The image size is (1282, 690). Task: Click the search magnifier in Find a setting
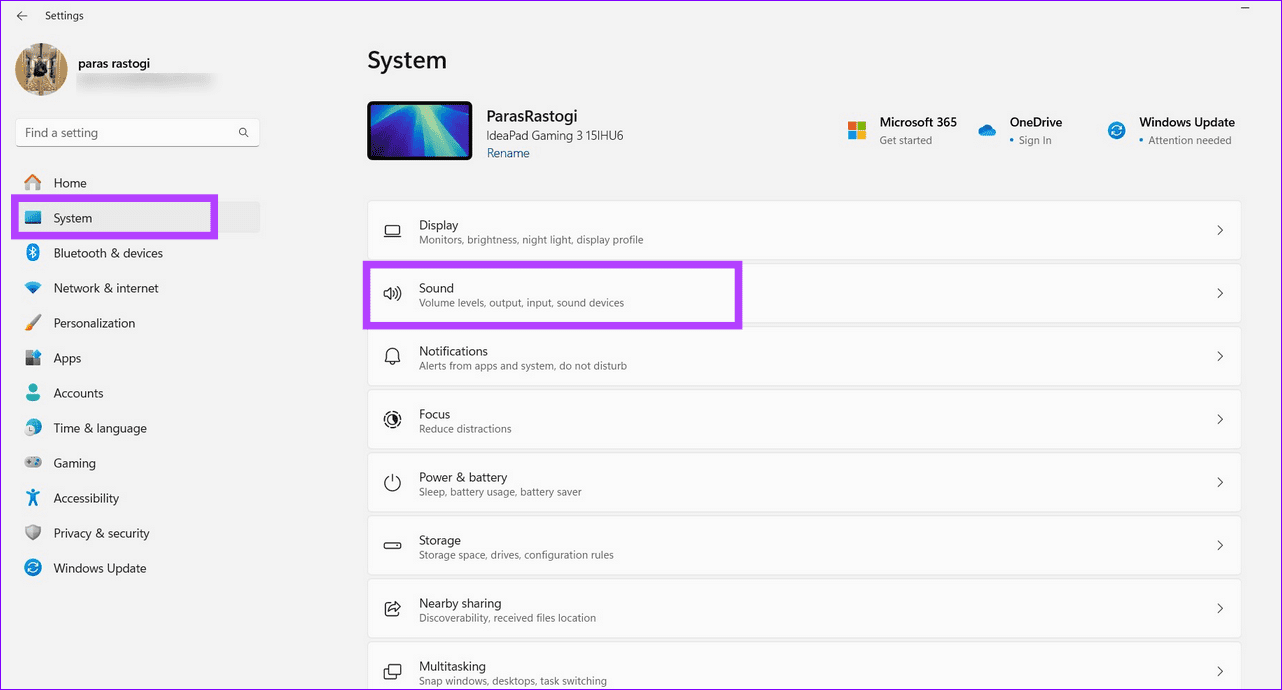click(x=243, y=132)
